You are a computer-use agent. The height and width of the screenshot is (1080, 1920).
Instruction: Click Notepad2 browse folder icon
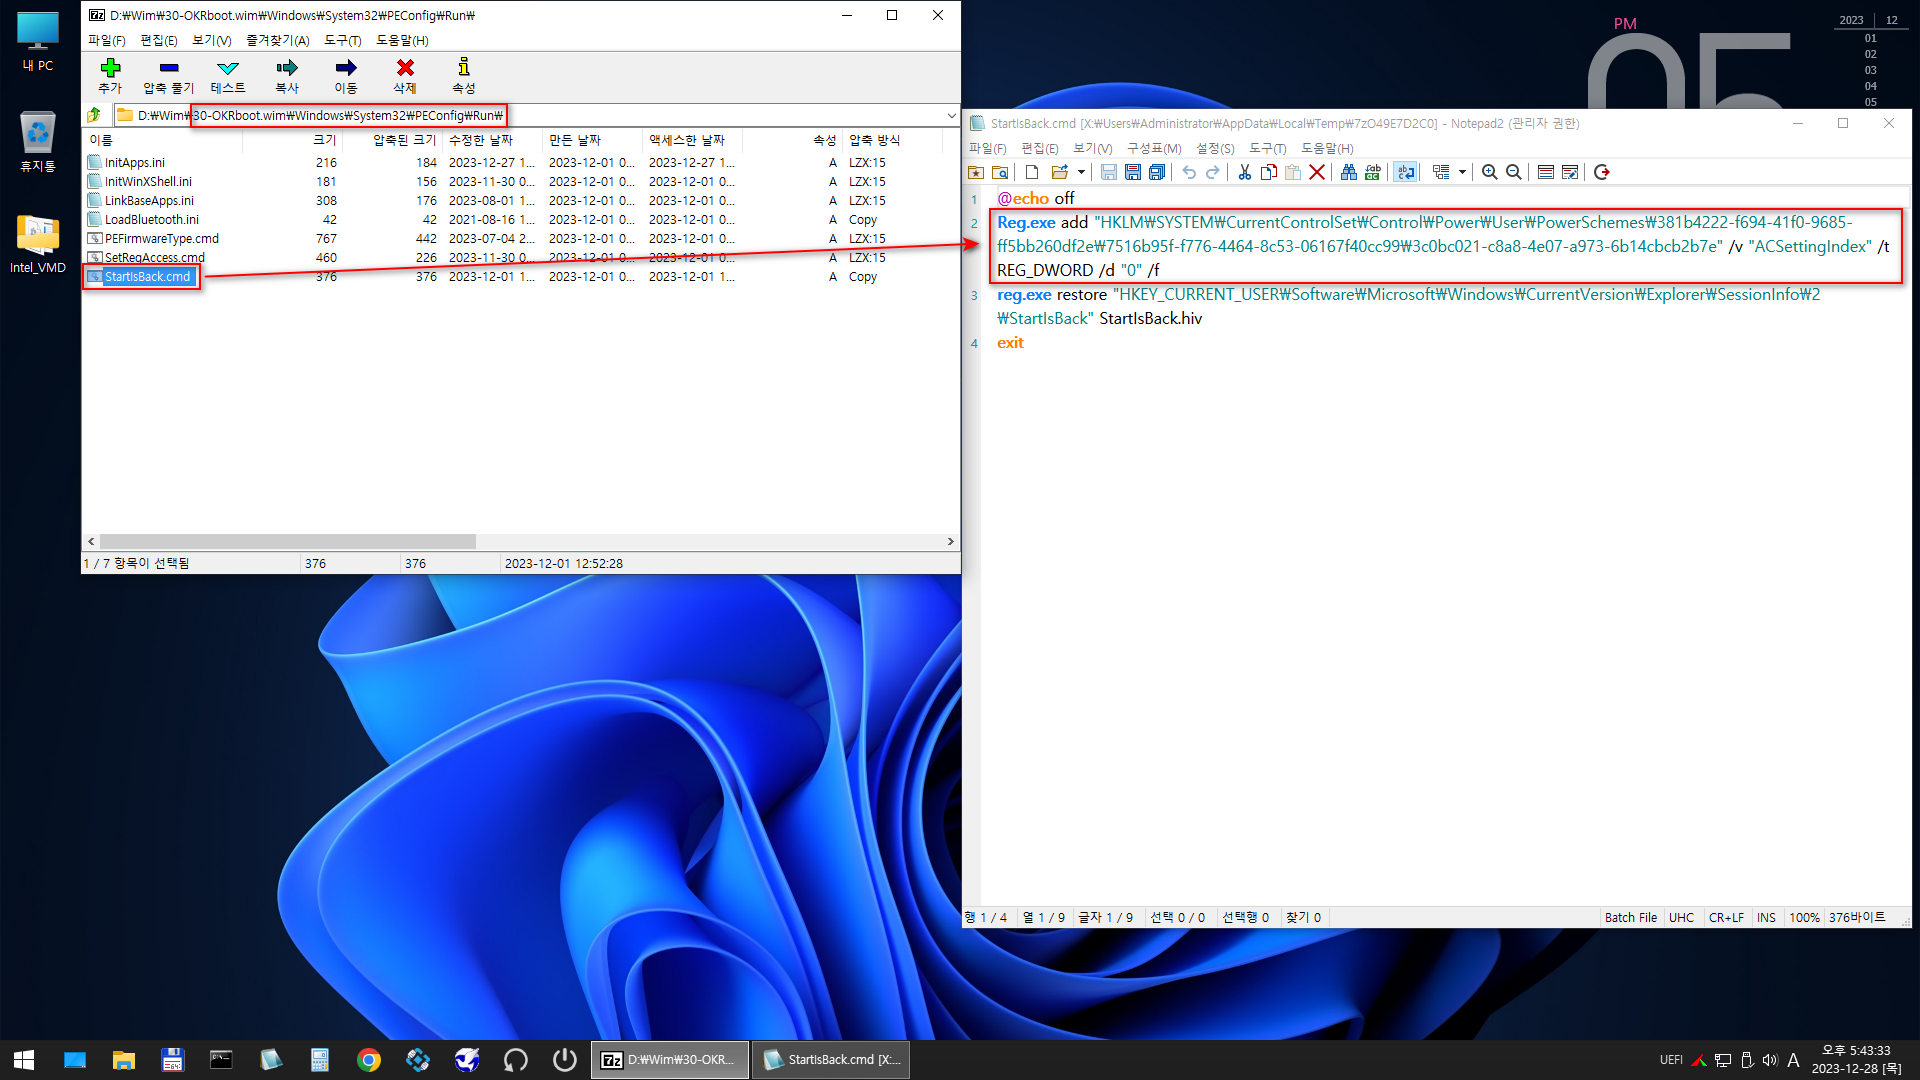pyautogui.click(x=1000, y=172)
